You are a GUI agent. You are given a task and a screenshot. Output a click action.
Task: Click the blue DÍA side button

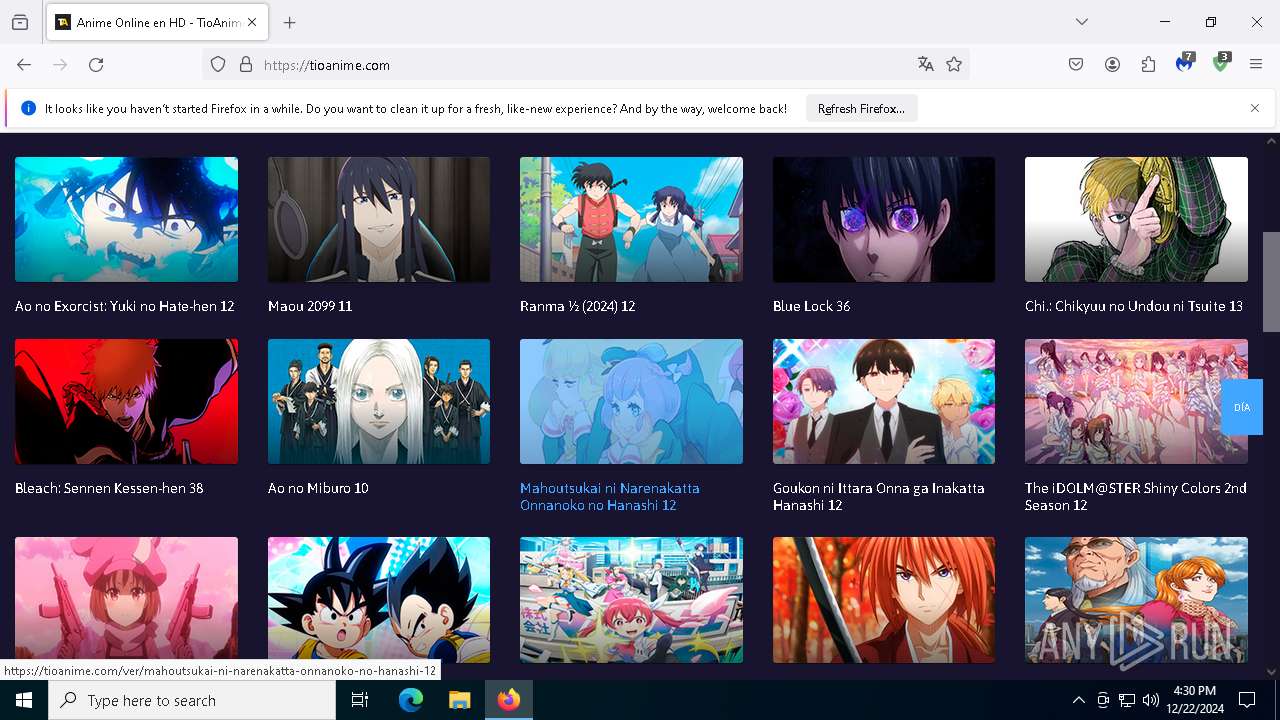click(x=1242, y=407)
